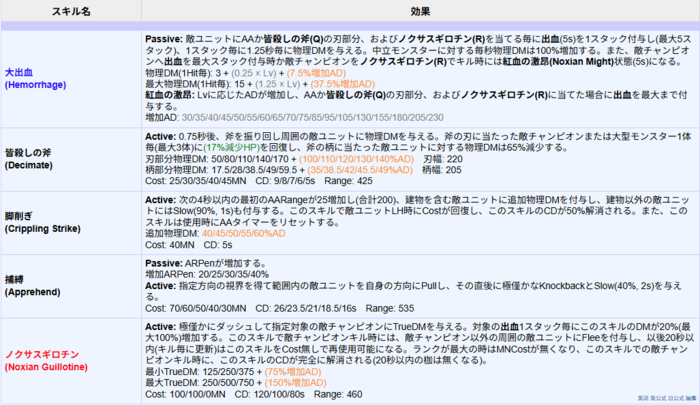Click 柄部分物理DM: 17.5/28/38.5/49/59.5 text
Image resolution: width=700 pixels, height=405 pixels.
[x=221, y=170]
